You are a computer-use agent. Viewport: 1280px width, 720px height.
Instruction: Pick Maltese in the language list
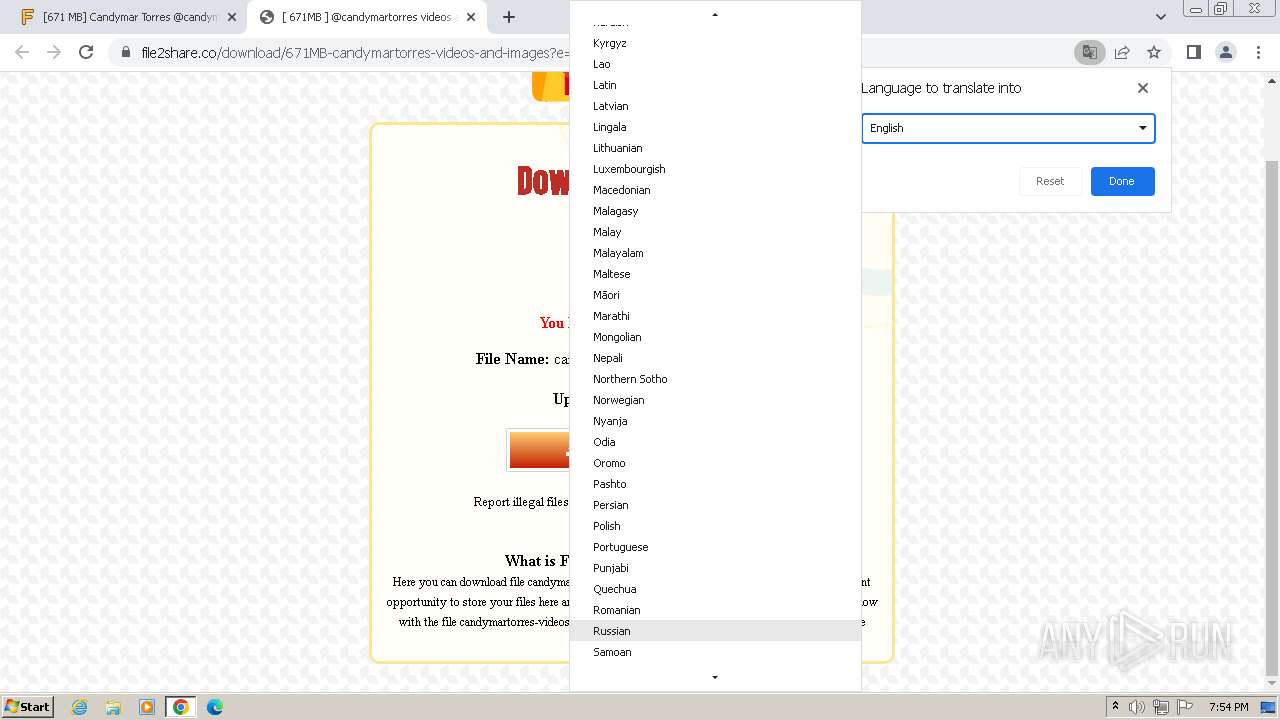(715, 274)
